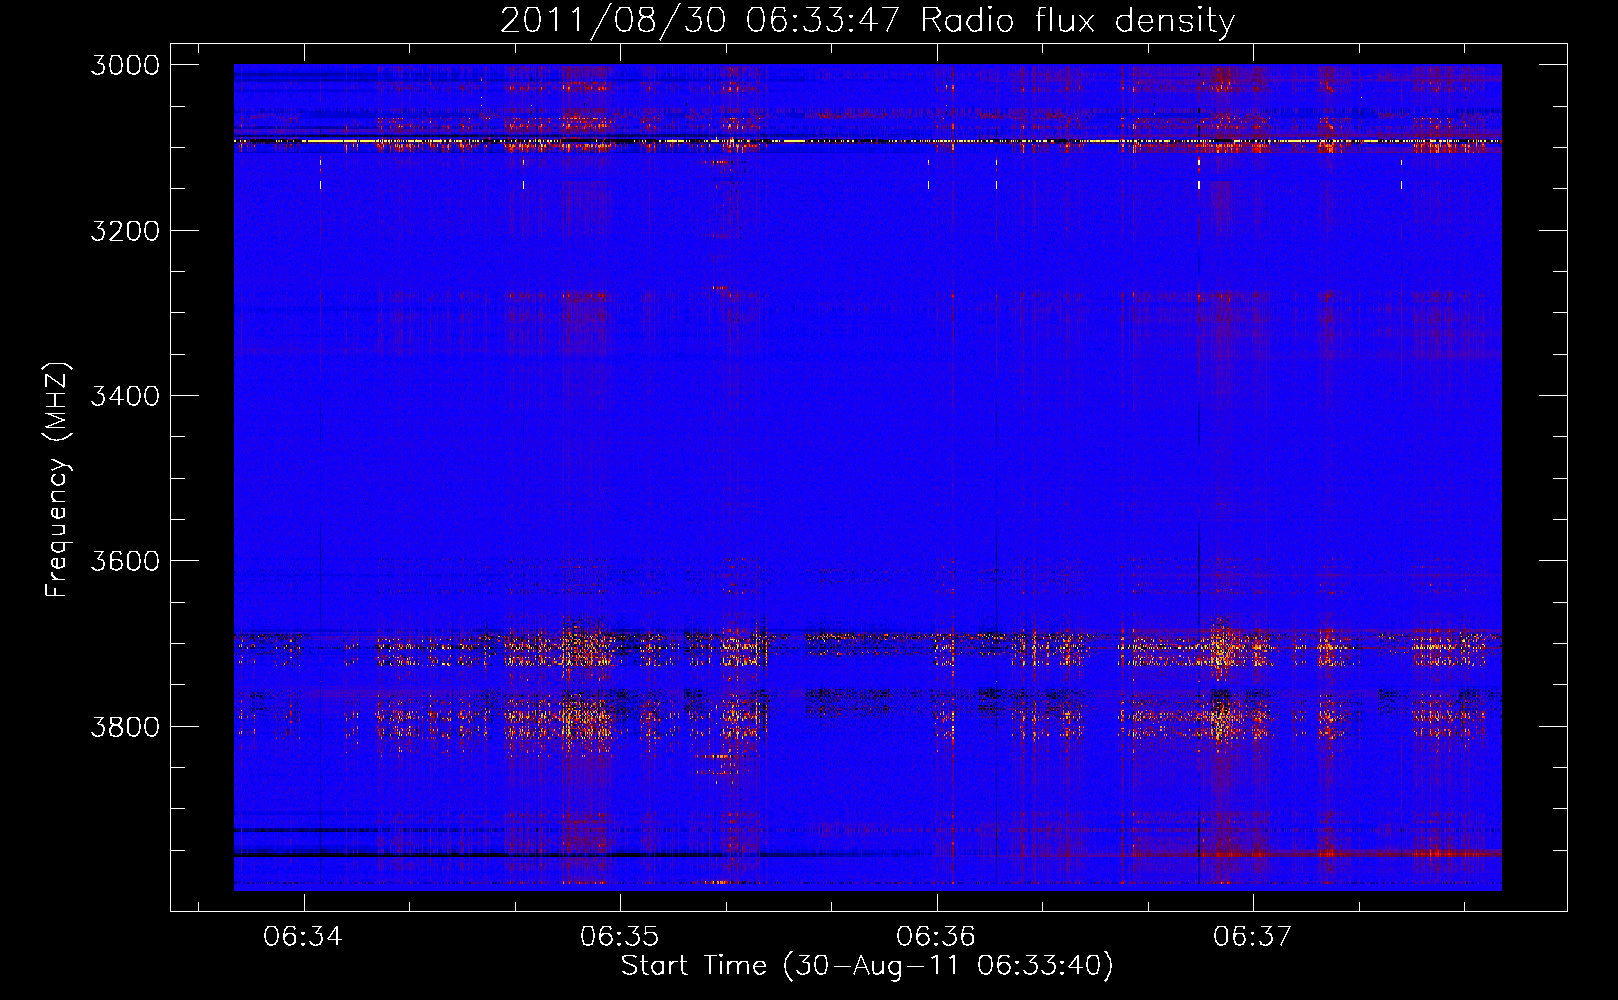Click the 3200 frequency tick label
1618x1000 pixels.
pos(125,231)
